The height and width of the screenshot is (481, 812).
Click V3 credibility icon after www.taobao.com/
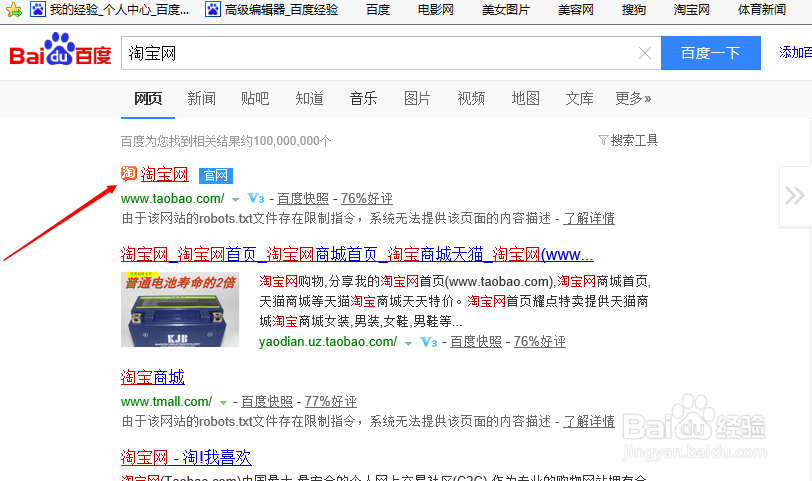point(256,198)
